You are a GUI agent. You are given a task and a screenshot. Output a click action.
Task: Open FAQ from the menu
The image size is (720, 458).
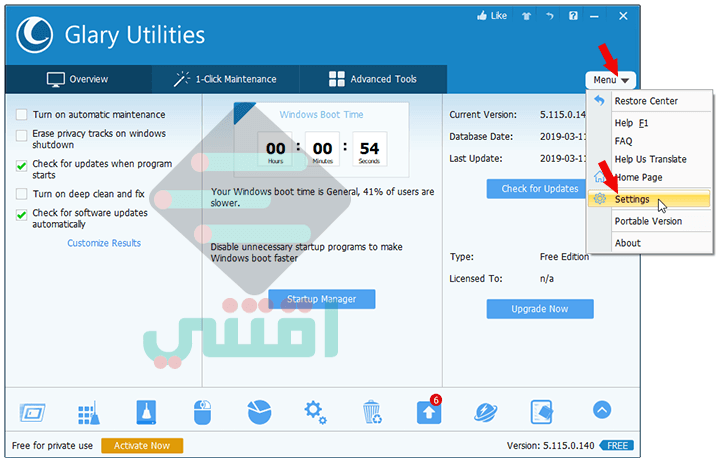(x=649, y=141)
